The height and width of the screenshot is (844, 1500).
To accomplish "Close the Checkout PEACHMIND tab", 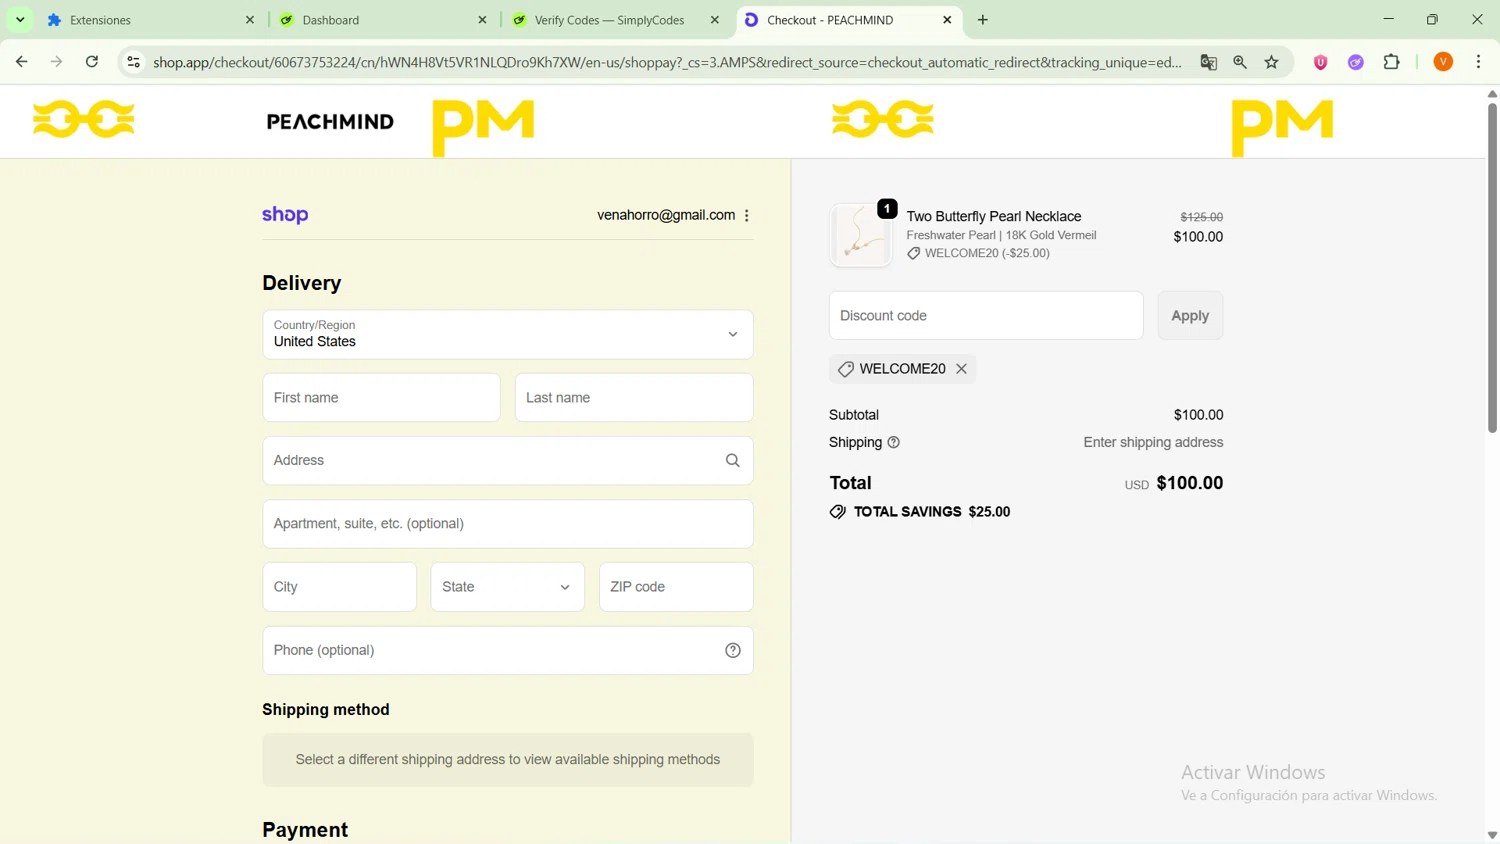I will [x=947, y=20].
